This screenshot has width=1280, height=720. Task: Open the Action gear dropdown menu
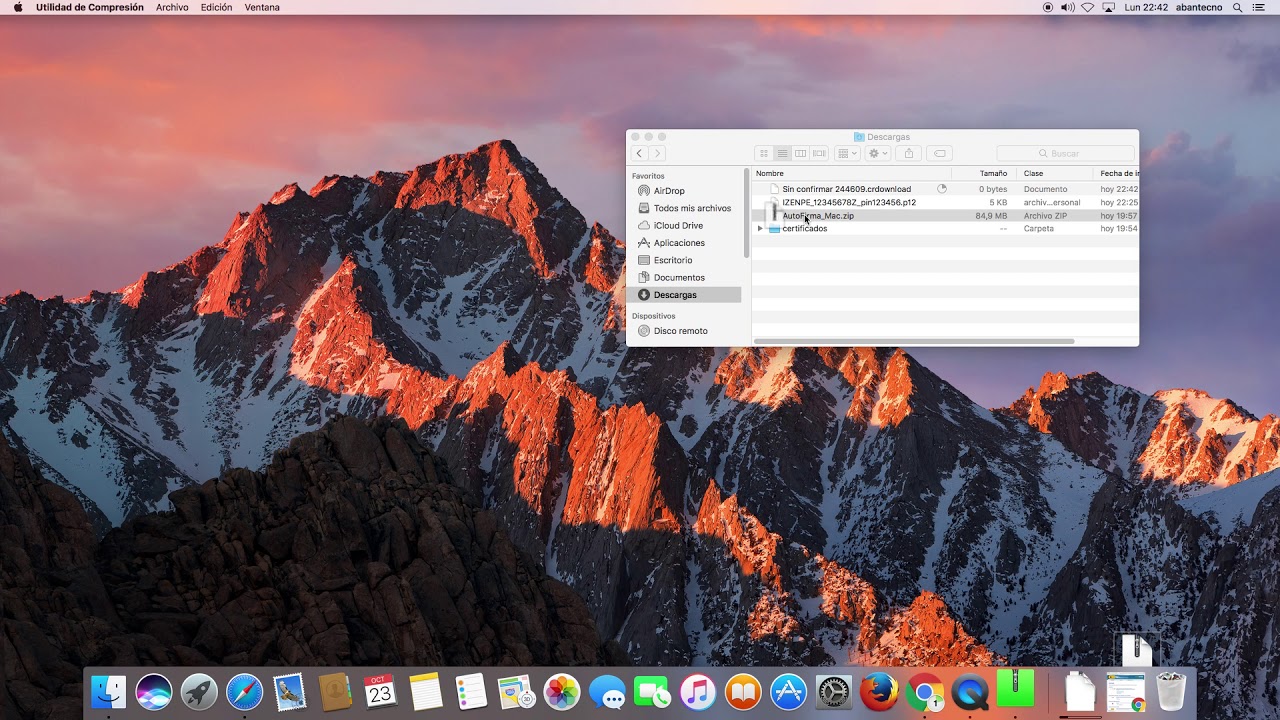878,153
